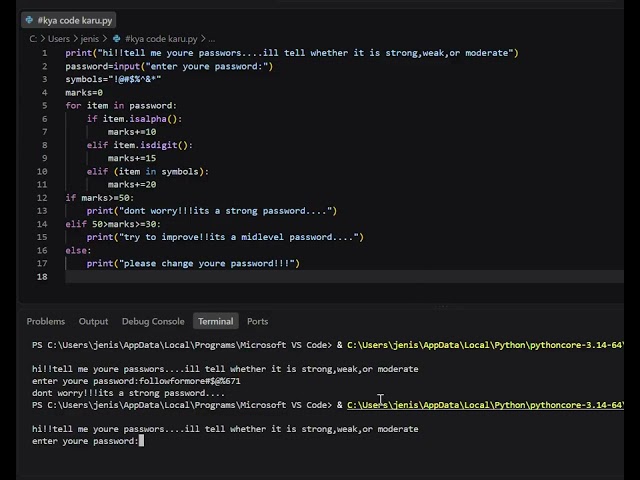Viewport: 640px width, 480px height.
Task: Open the Ports panel tab
Action: click(258, 322)
